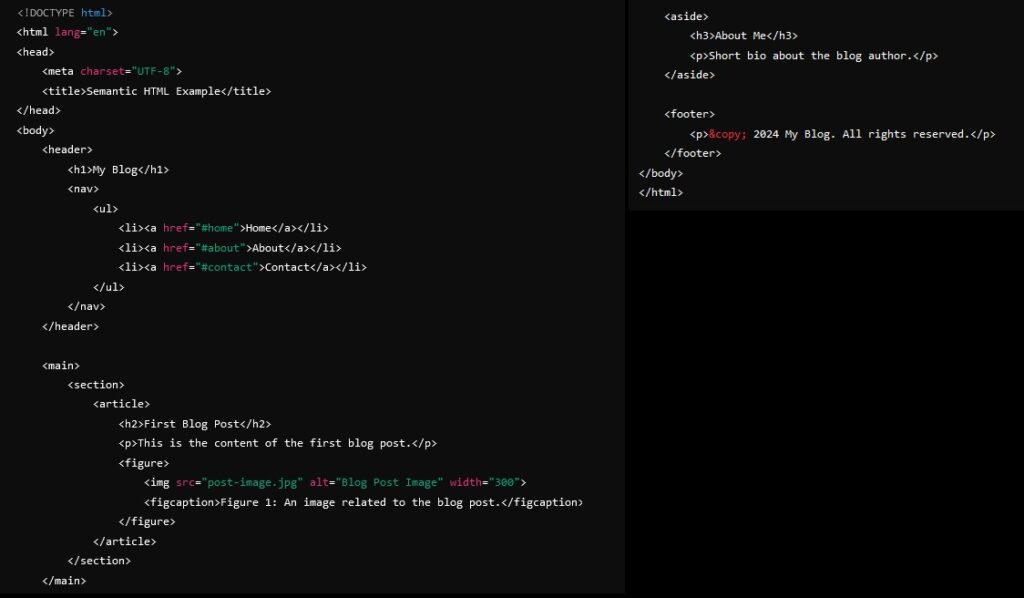Click the h3 About Me line
The width and height of the screenshot is (1024, 598).
point(744,36)
